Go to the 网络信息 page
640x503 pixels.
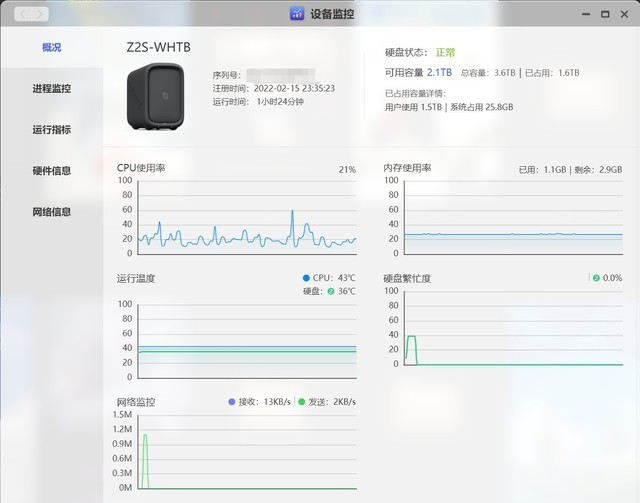[51, 212]
